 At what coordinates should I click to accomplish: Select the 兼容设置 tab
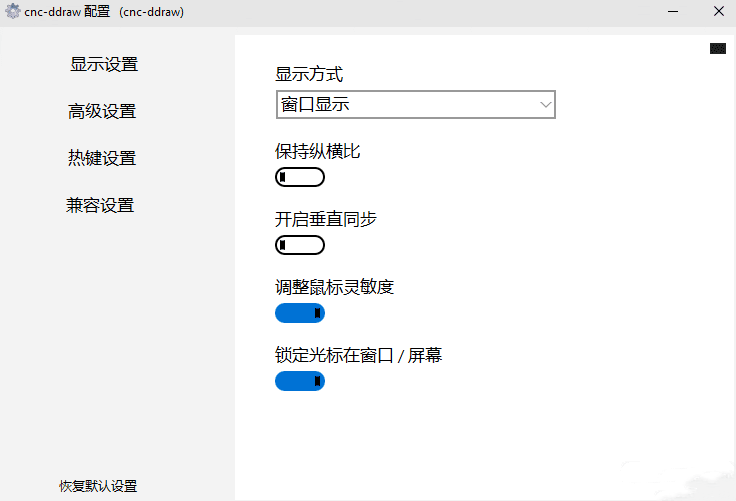coord(100,205)
